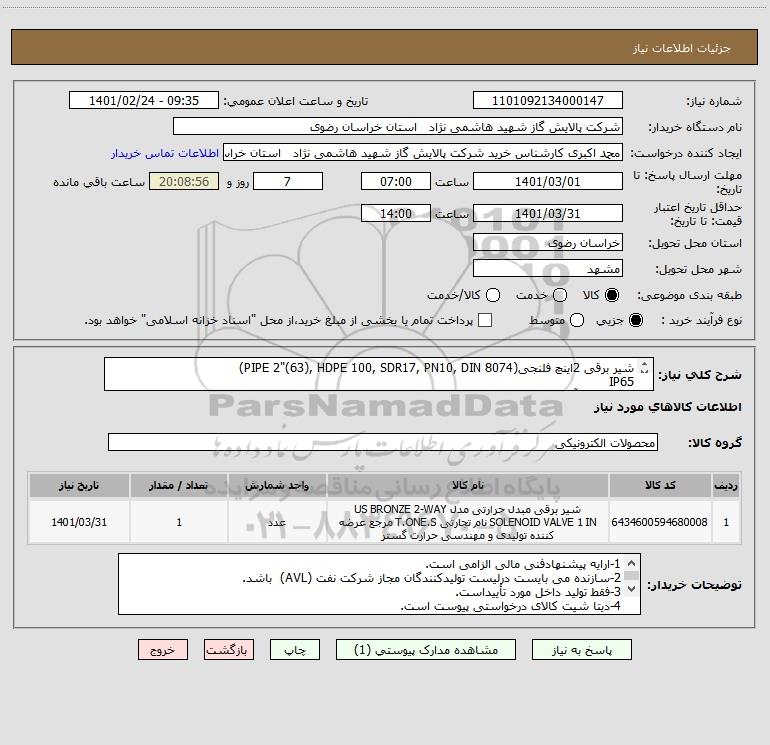Click the کد کالا column header
Viewport: 770px width, 745px height.
click(x=660, y=485)
